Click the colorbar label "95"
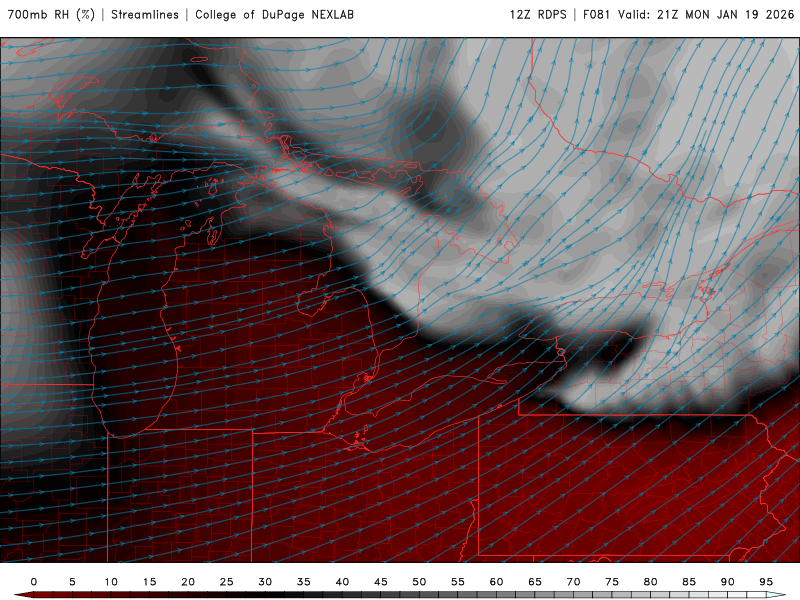The width and height of the screenshot is (800, 600). [x=766, y=582]
